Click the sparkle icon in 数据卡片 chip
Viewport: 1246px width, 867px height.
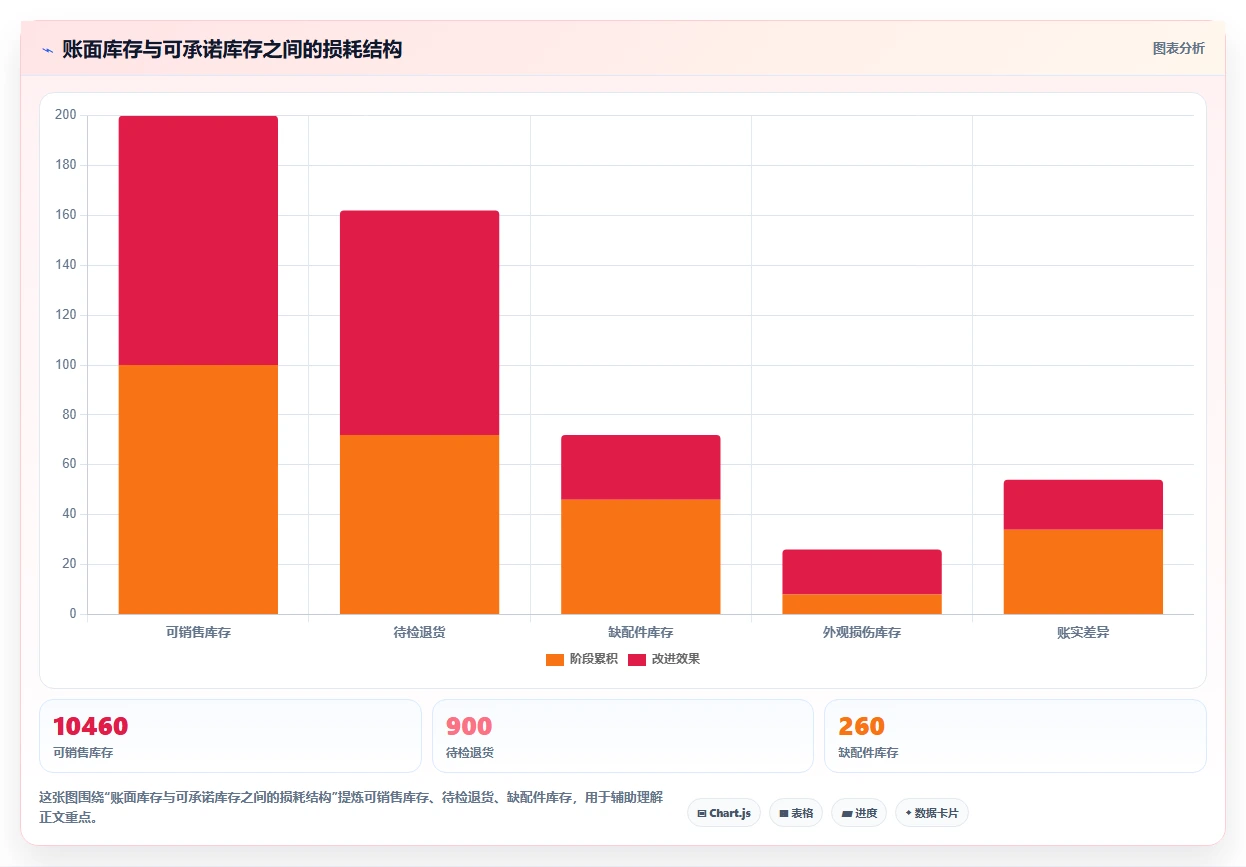pyautogui.click(x=908, y=813)
